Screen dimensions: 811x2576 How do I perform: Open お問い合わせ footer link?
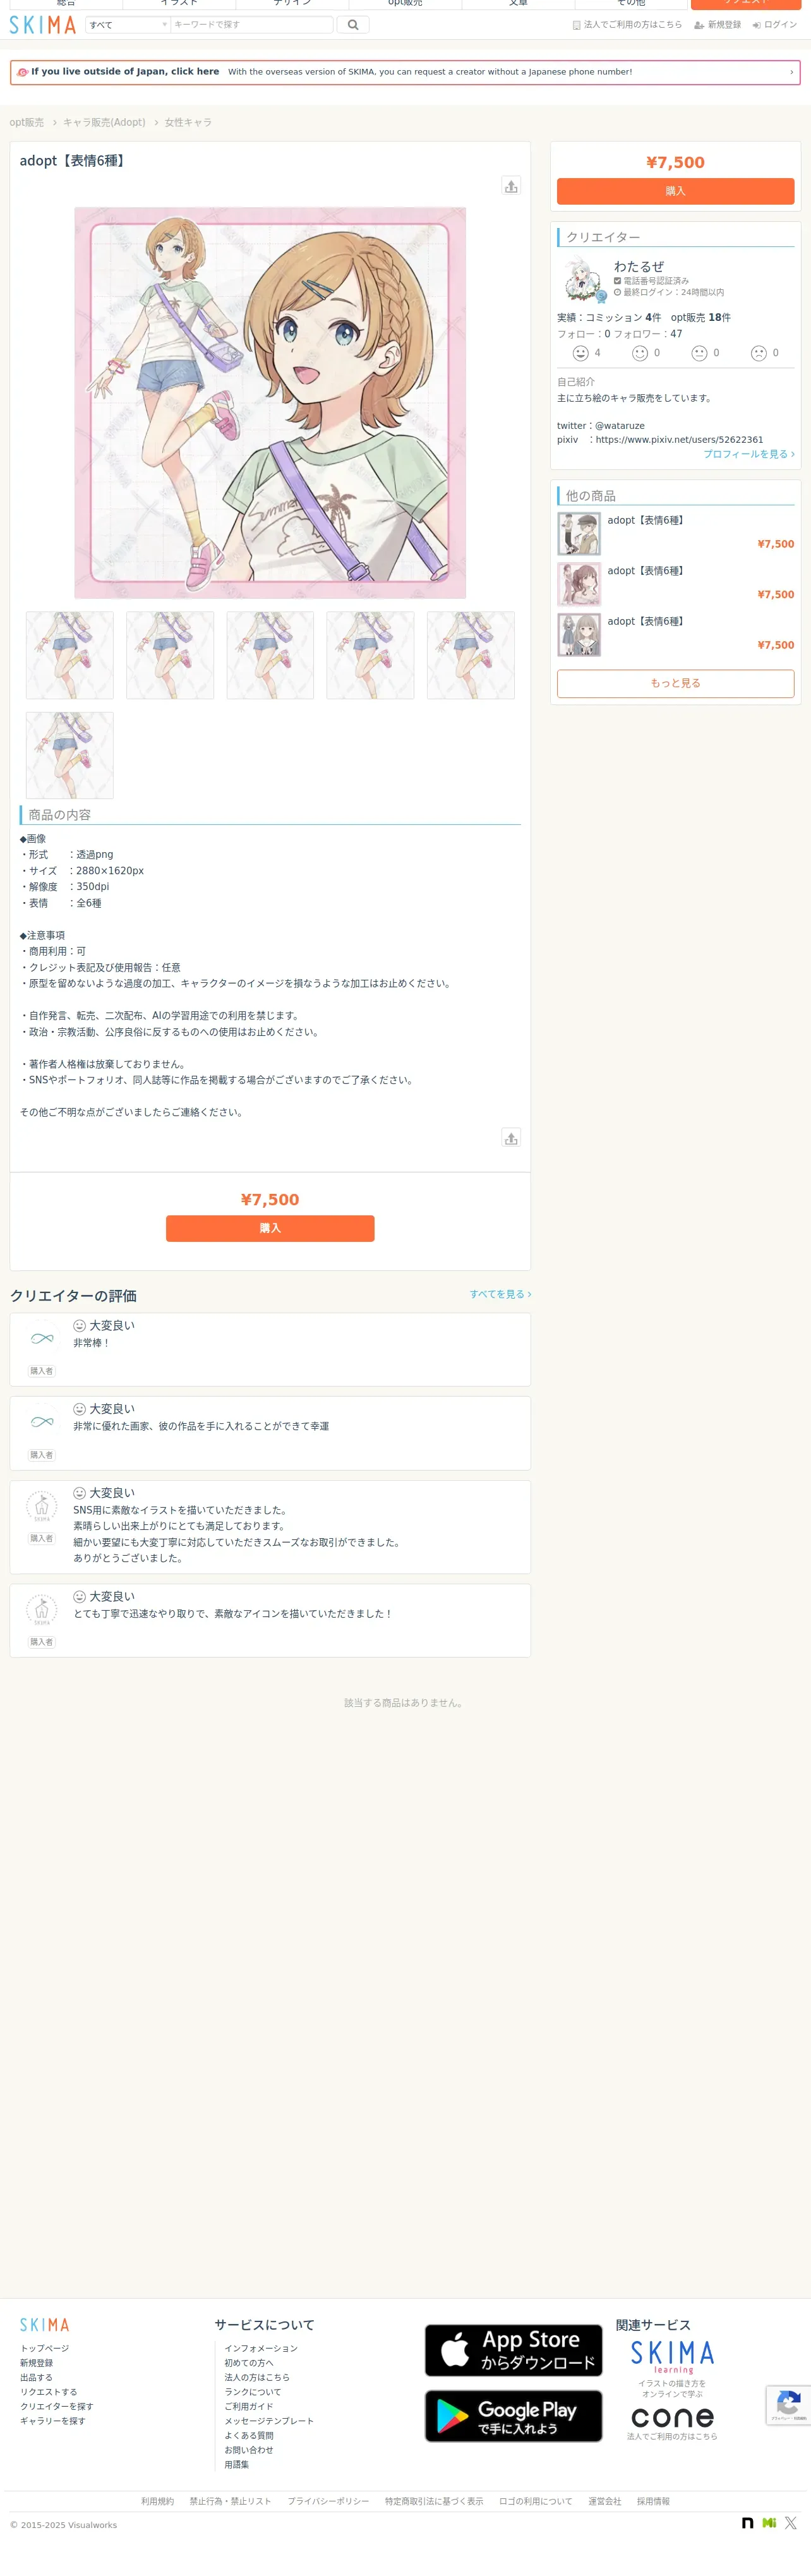[x=249, y=2450]
